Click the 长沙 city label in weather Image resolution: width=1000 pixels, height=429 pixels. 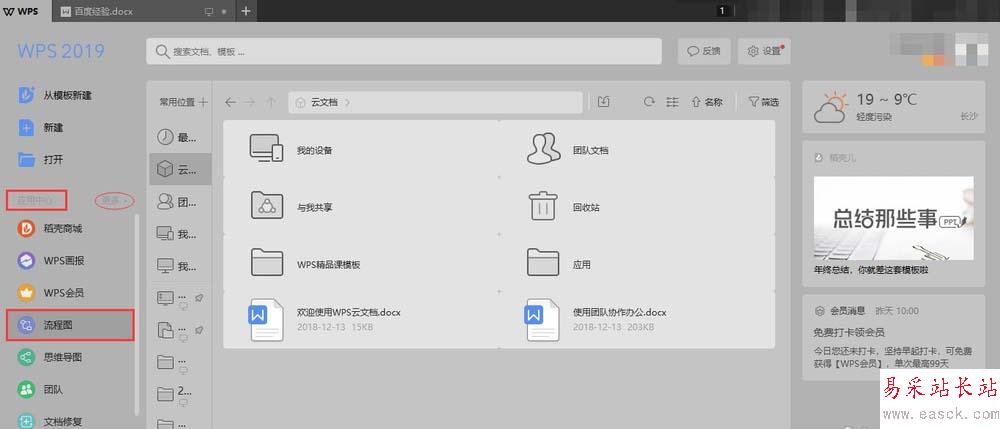click(969, 117)
